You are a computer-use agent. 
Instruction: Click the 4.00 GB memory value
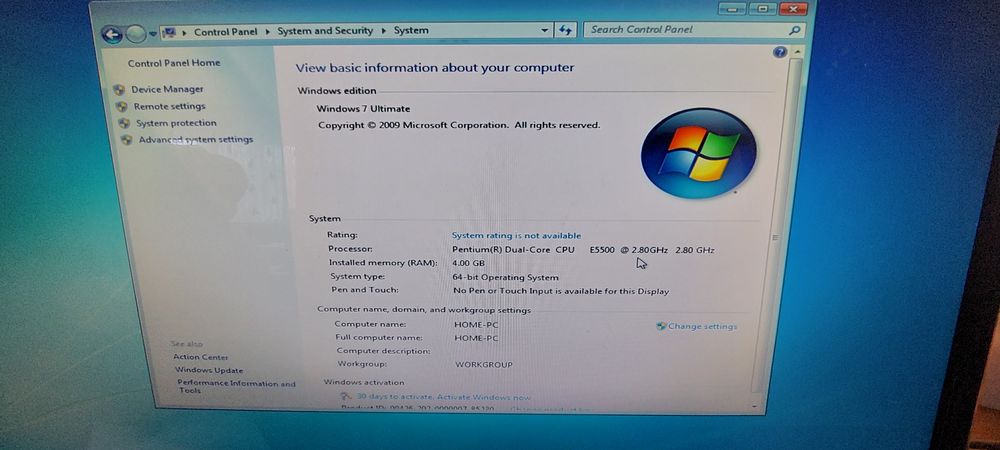click(x=468, y=263)
